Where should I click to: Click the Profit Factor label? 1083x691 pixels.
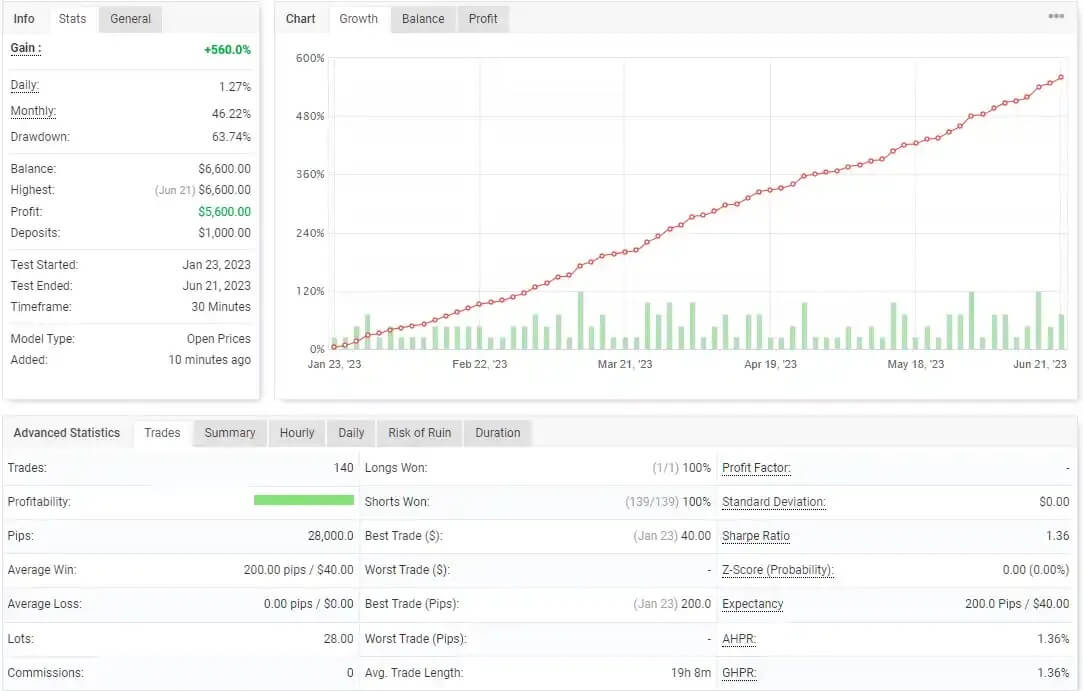click(756, 468)
